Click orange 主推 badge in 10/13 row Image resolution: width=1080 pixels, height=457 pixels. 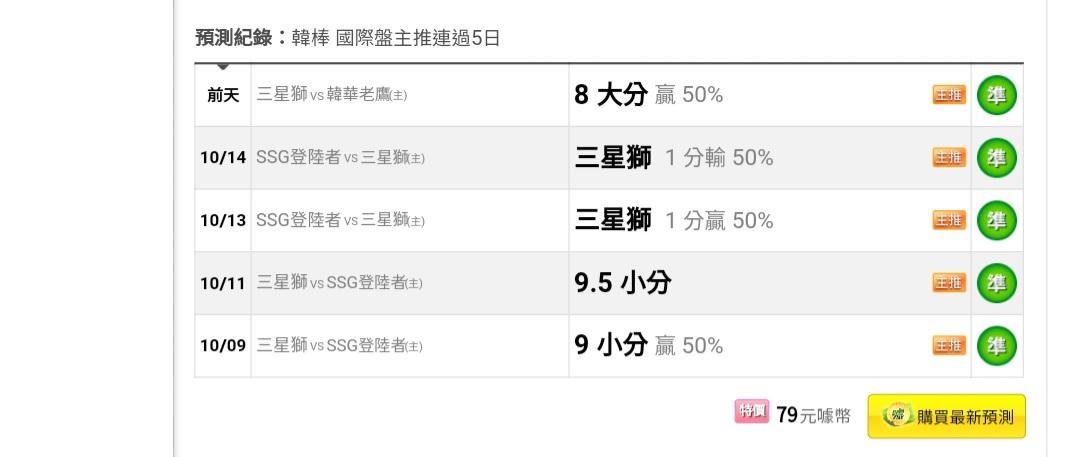click(x=948, y=220)
